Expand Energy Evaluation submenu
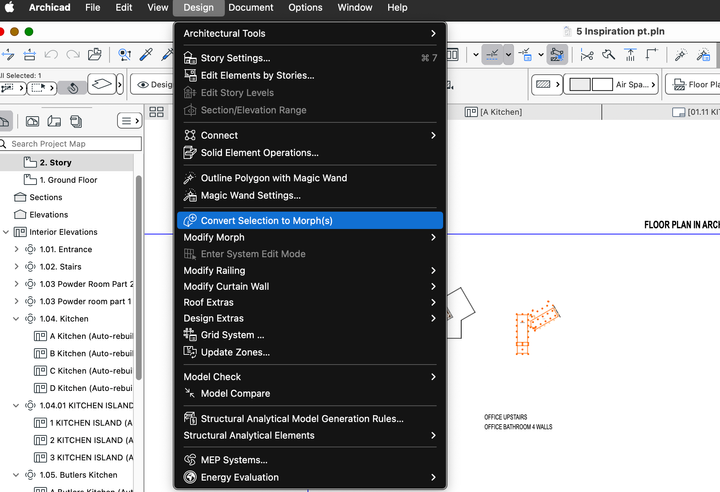The width and height of the screenshot is (720, 492). pos(310,477)
